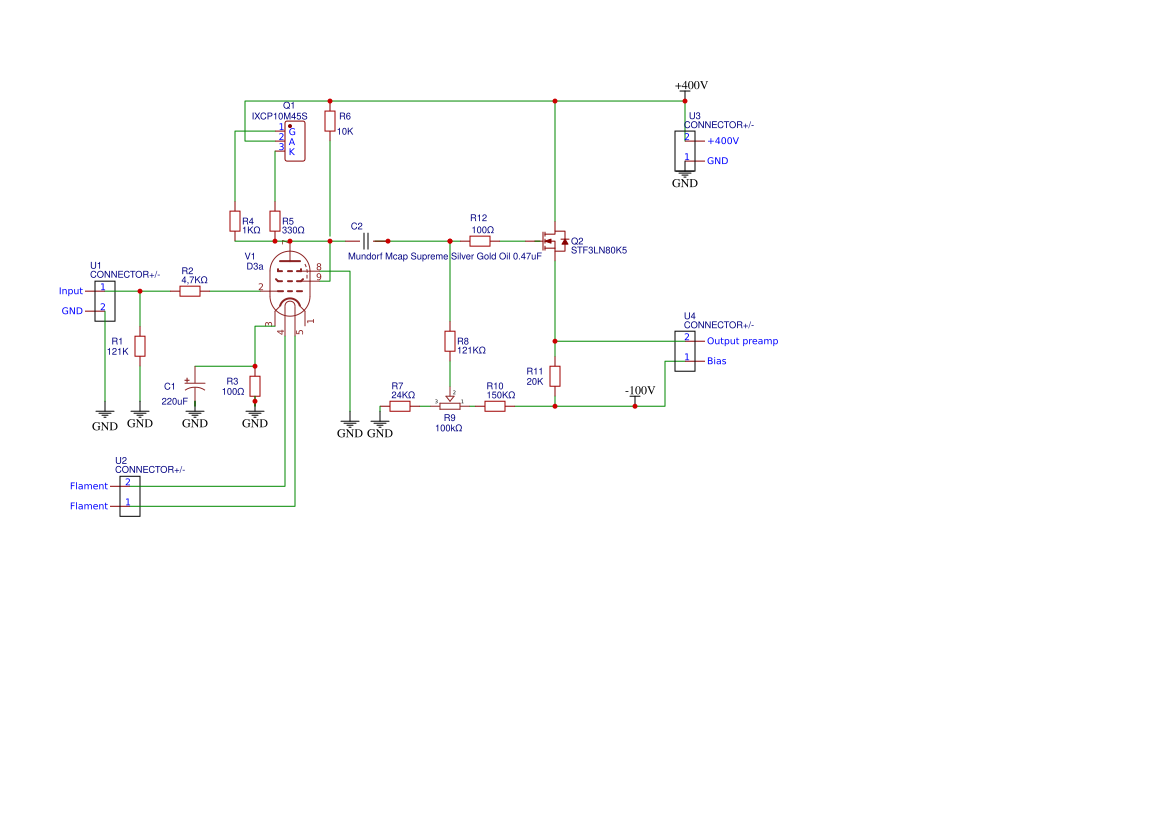Select the U4 output connector box
This screenshot has height=828, width=1169.
pyautogui.click(x=685, y=351)
